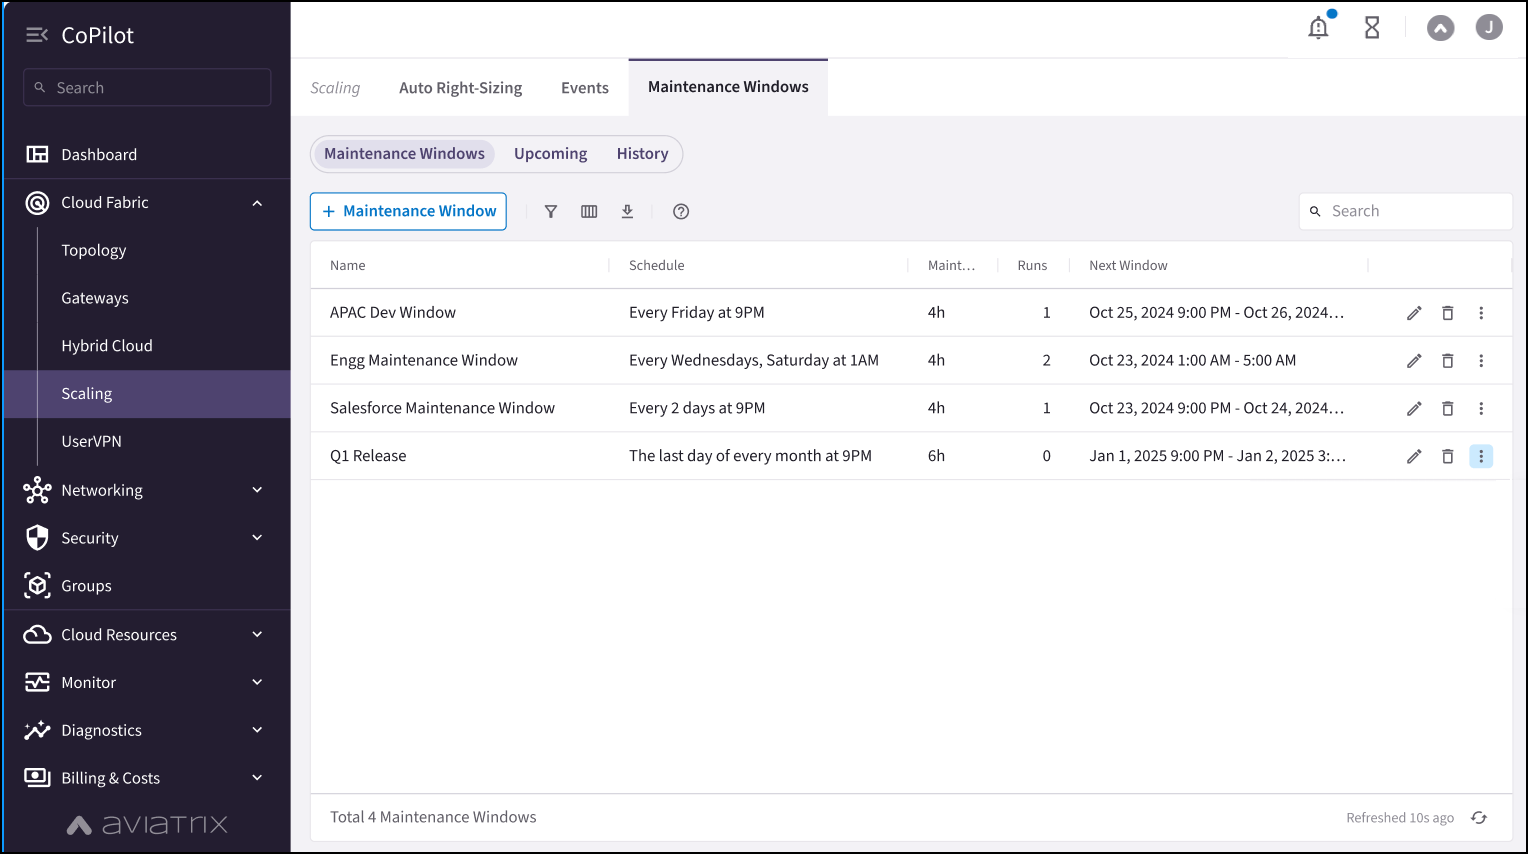Create a new Maintenance Window
Screen dimensions: 1528x854
point(408,211)
